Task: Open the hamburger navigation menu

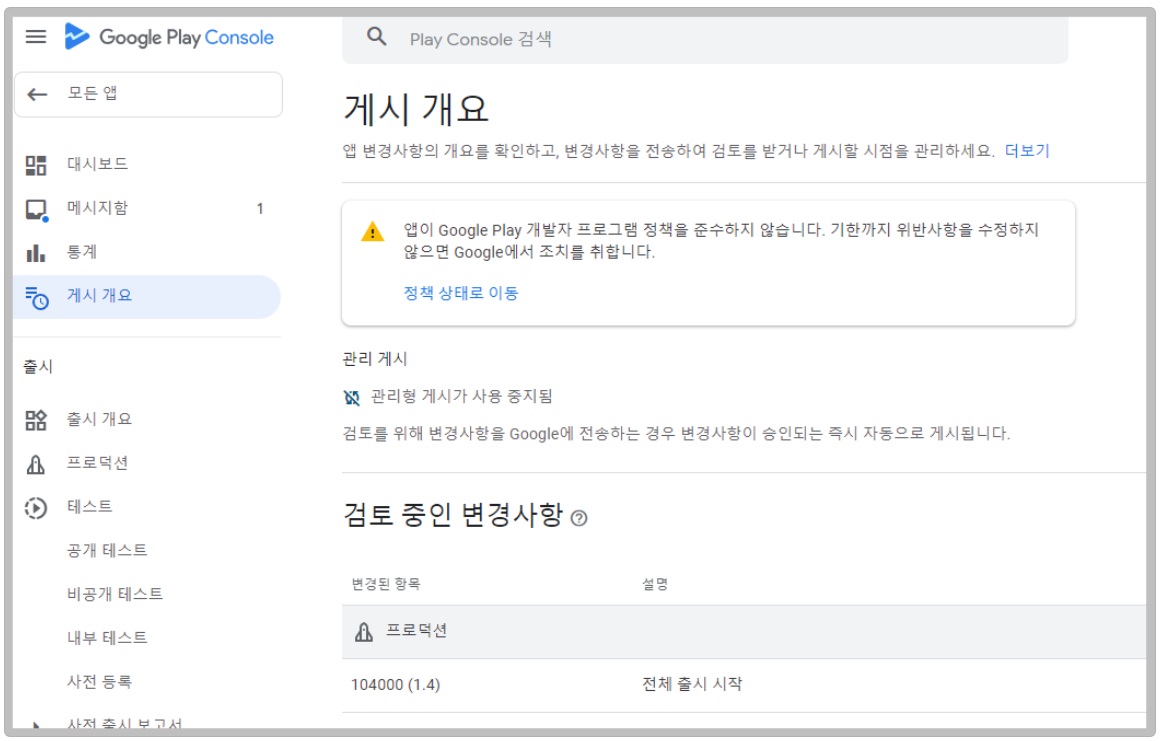Action: (x=36, y=37)
